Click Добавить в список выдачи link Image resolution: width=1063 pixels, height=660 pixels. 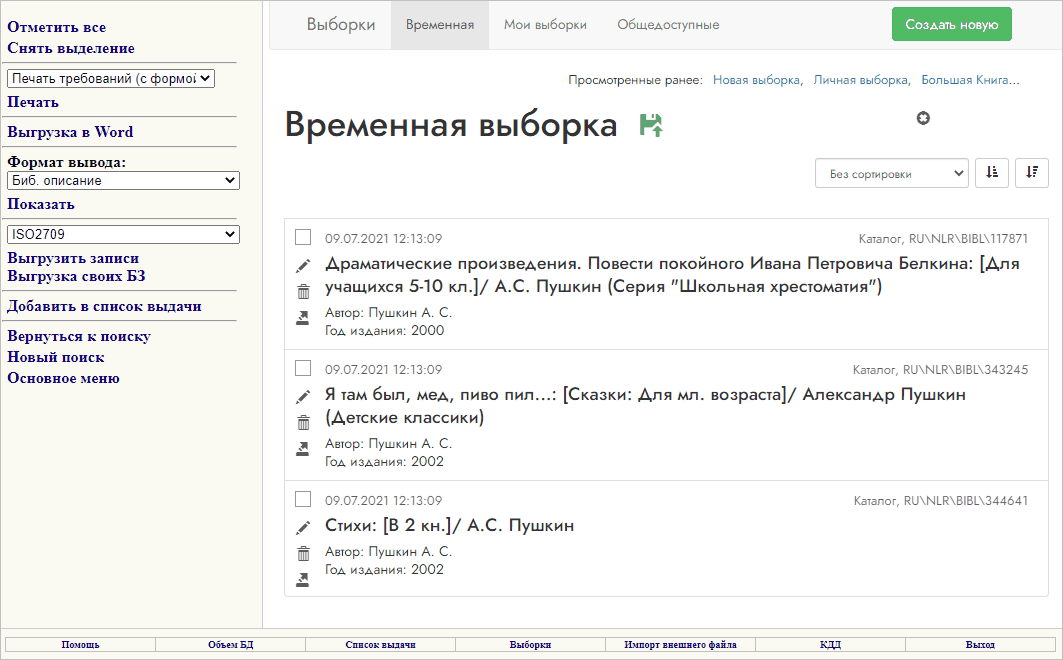(104, 306)
